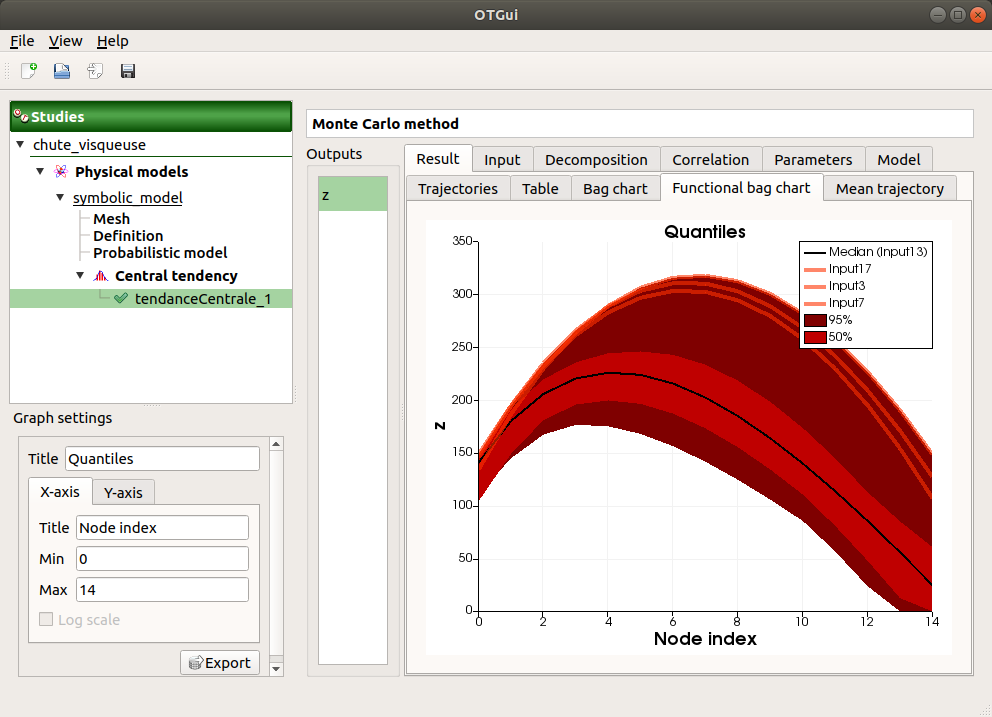Open the View menu

click(65, 41)
